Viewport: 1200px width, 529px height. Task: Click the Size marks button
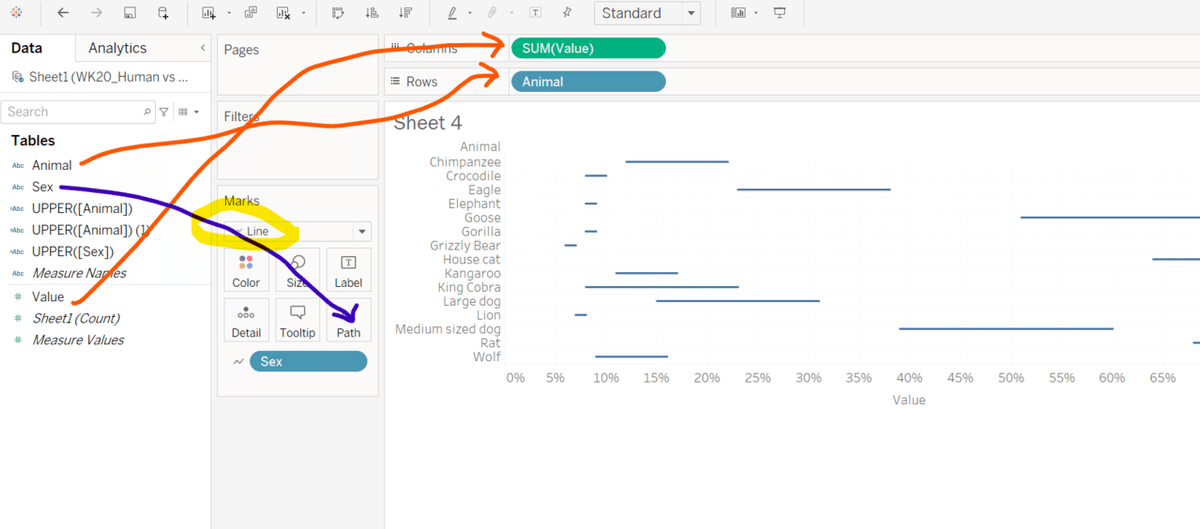click(x=297, y=270)
